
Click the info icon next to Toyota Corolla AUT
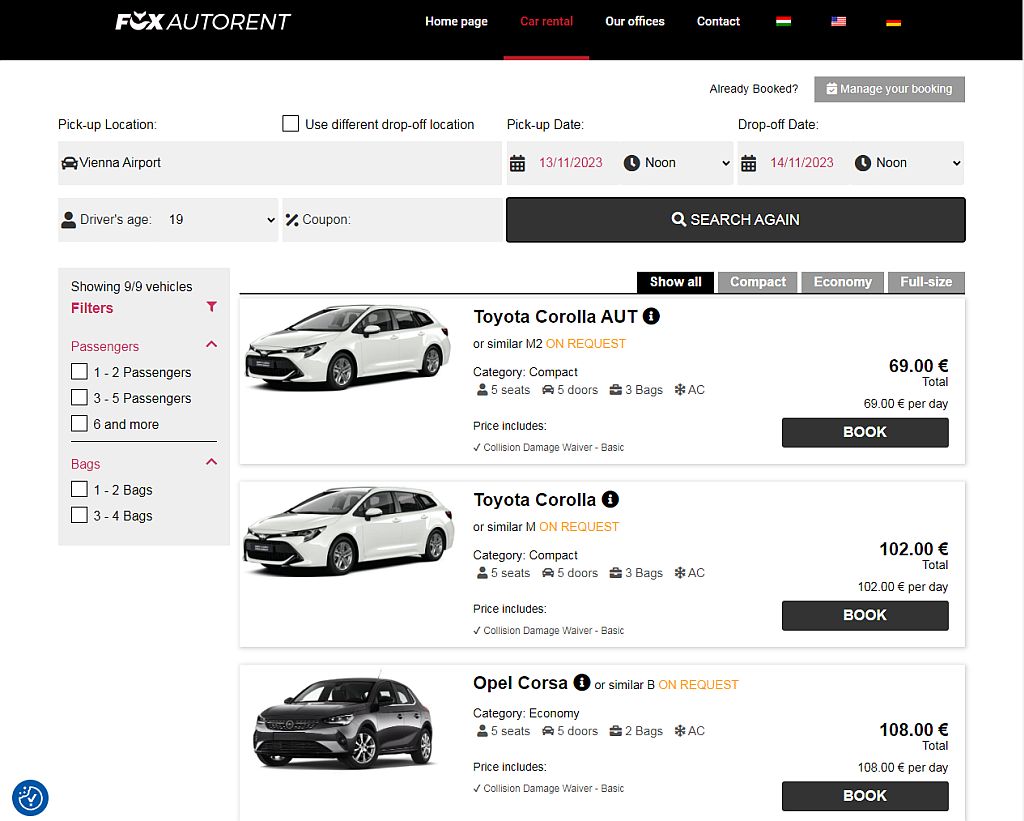click(651, 316)
